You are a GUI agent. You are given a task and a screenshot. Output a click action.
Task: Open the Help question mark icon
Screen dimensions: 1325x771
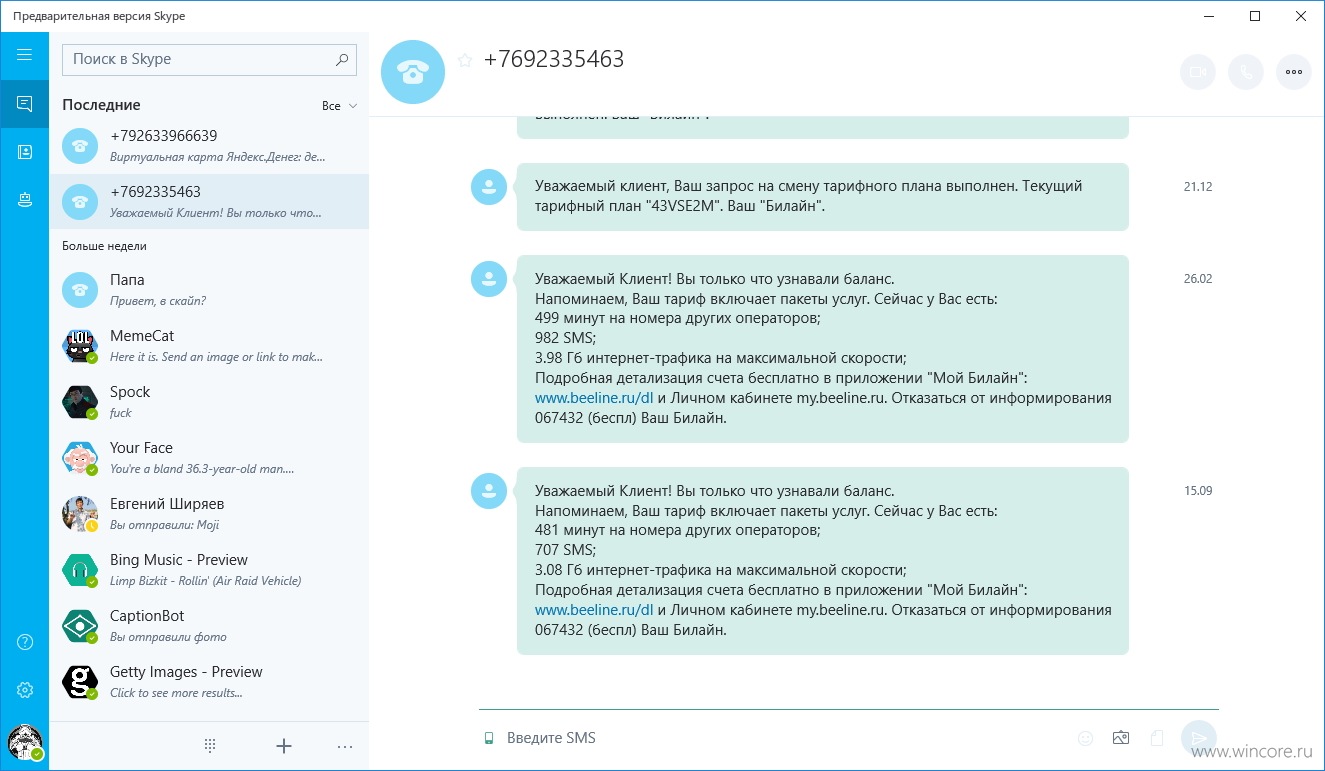point(25,642)
